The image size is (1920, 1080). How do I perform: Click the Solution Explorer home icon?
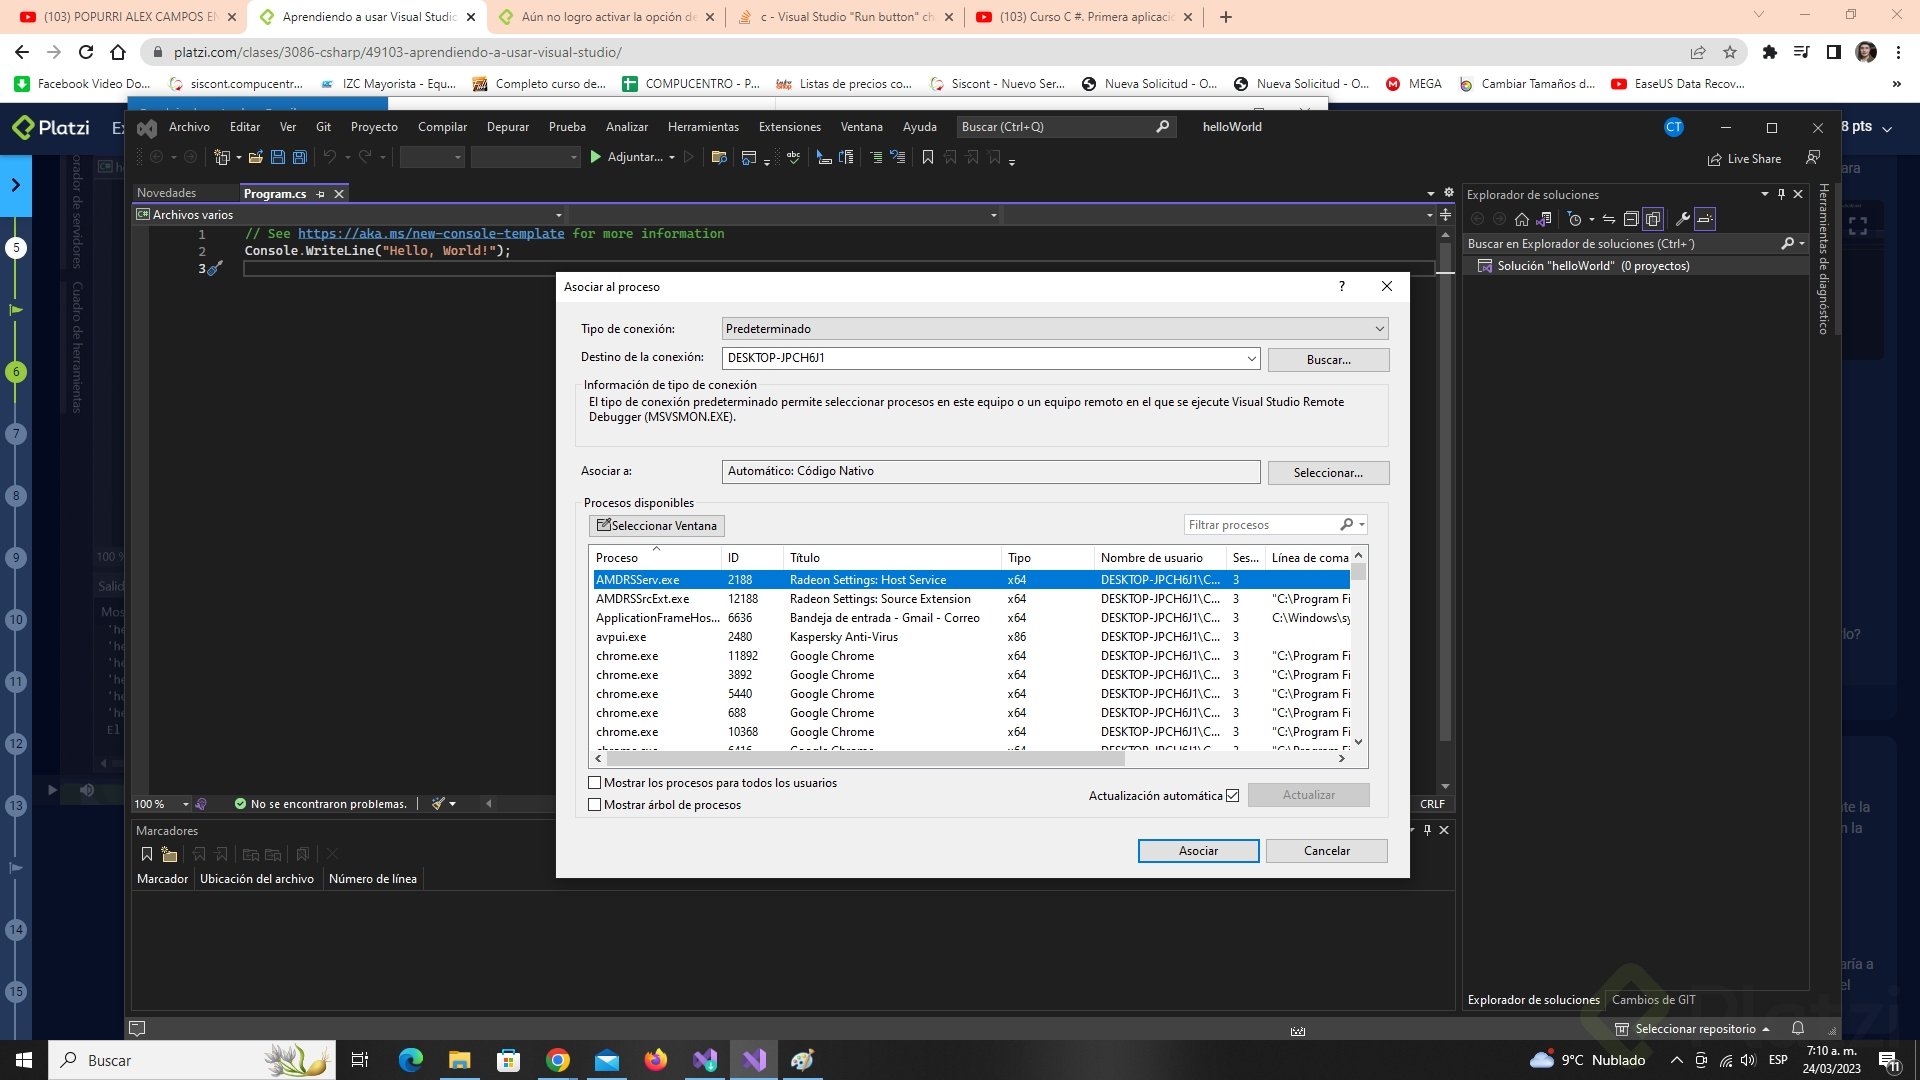pos(1521,219)
